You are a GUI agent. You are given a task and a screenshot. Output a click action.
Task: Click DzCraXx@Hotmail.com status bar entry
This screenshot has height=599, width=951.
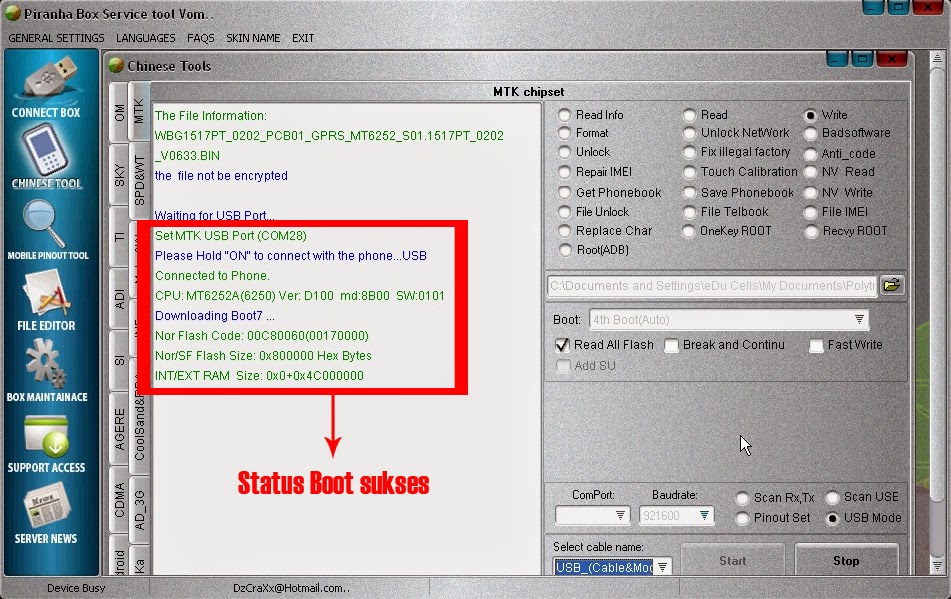click(292, 588)
